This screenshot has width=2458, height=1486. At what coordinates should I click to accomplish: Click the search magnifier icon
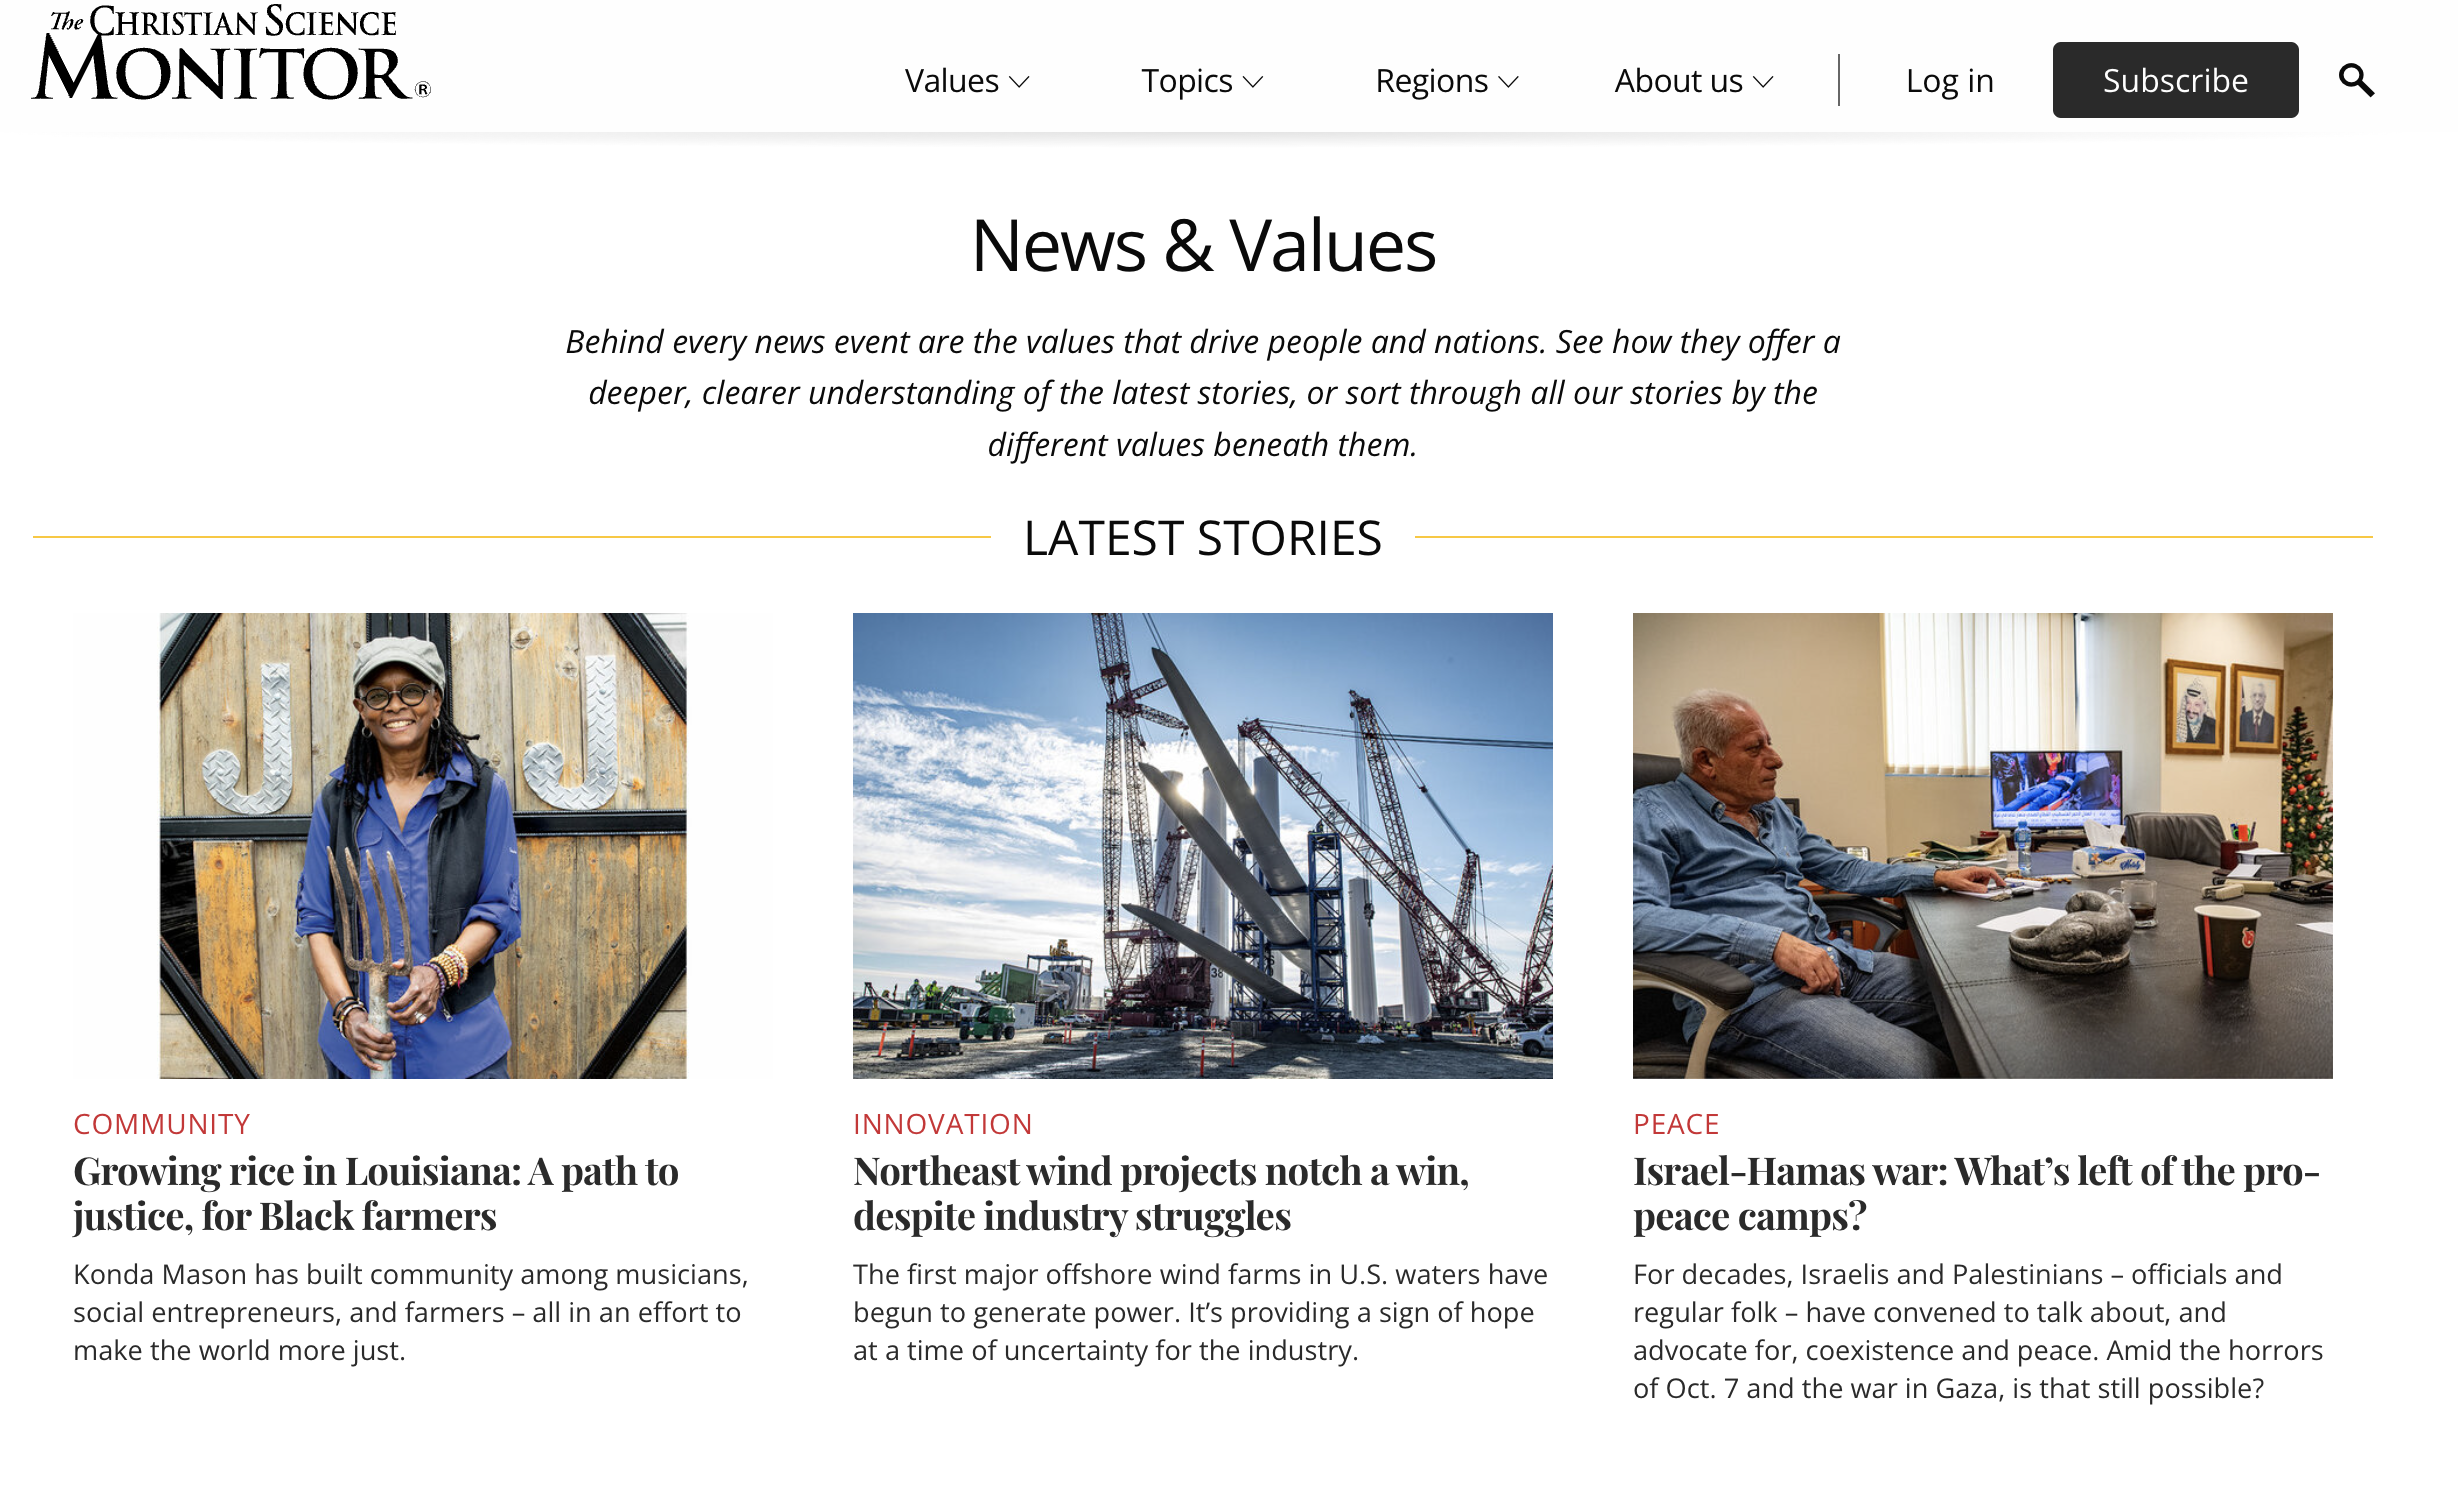2355,80
